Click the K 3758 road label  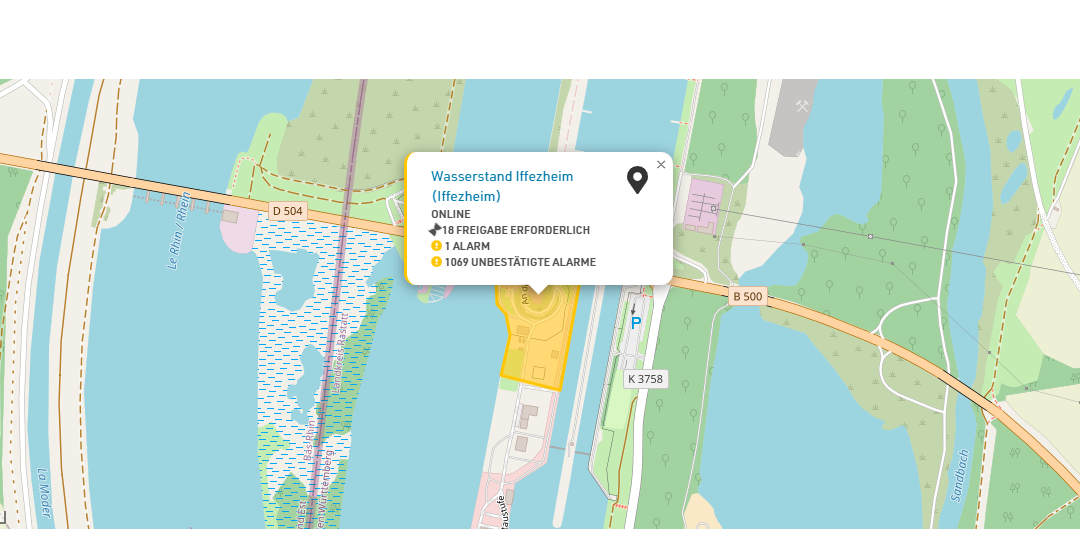(x=645, y=379)
